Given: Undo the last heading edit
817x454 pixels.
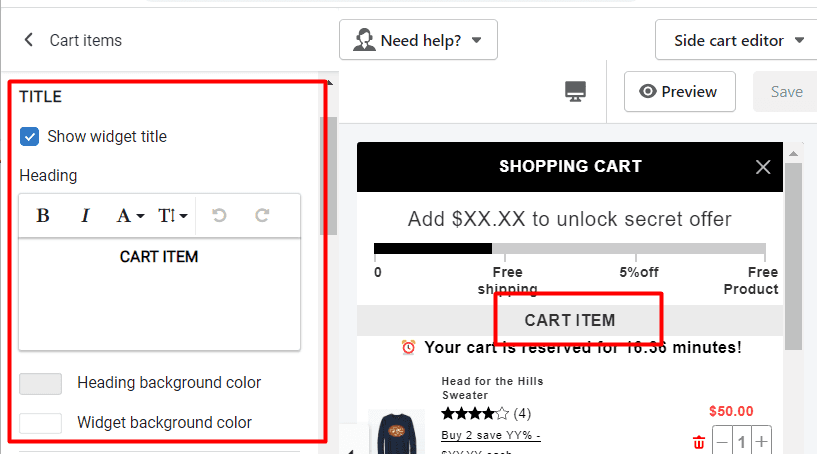Looking at the screenshot, I should click(219, 215).
